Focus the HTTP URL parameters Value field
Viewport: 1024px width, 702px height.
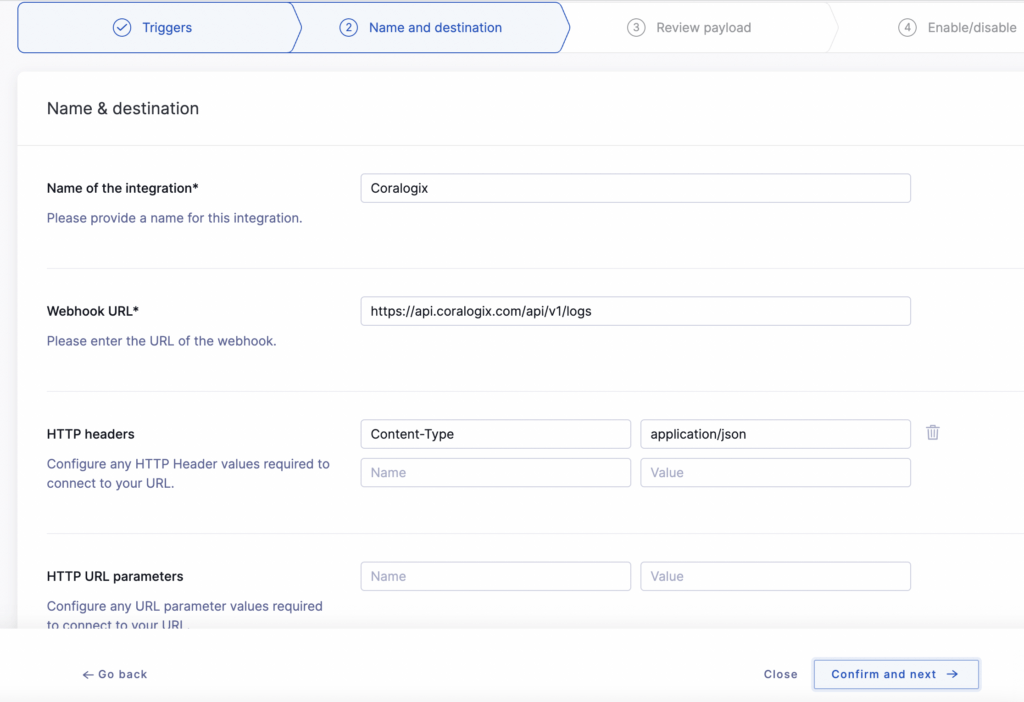775,576
